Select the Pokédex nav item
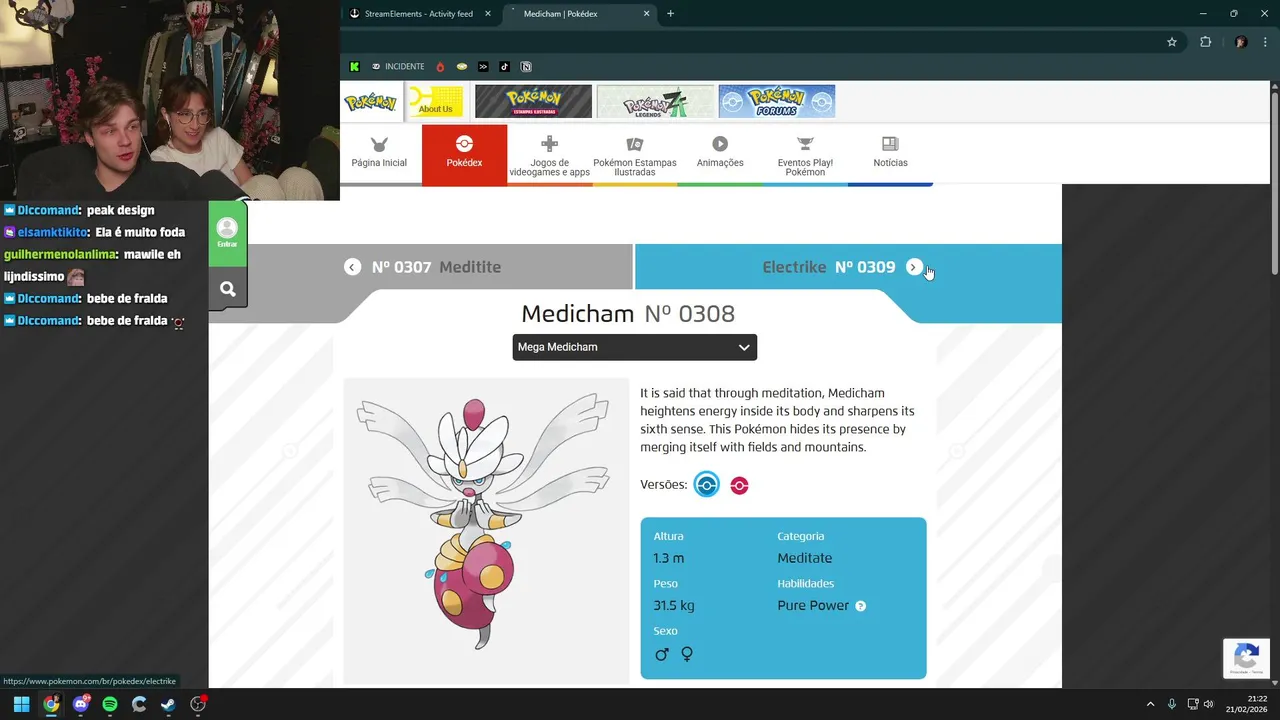This screenshot has height=720, width=1280. 464,154
